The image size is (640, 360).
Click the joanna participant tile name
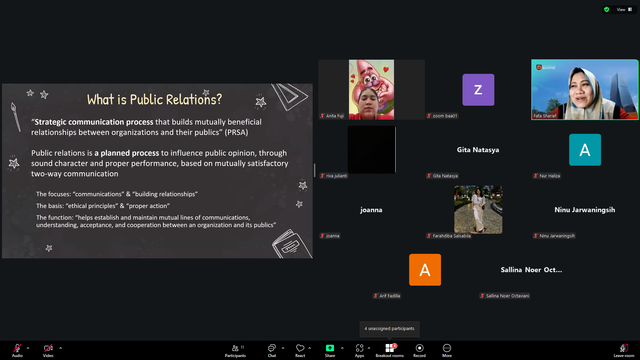(371, 210)
